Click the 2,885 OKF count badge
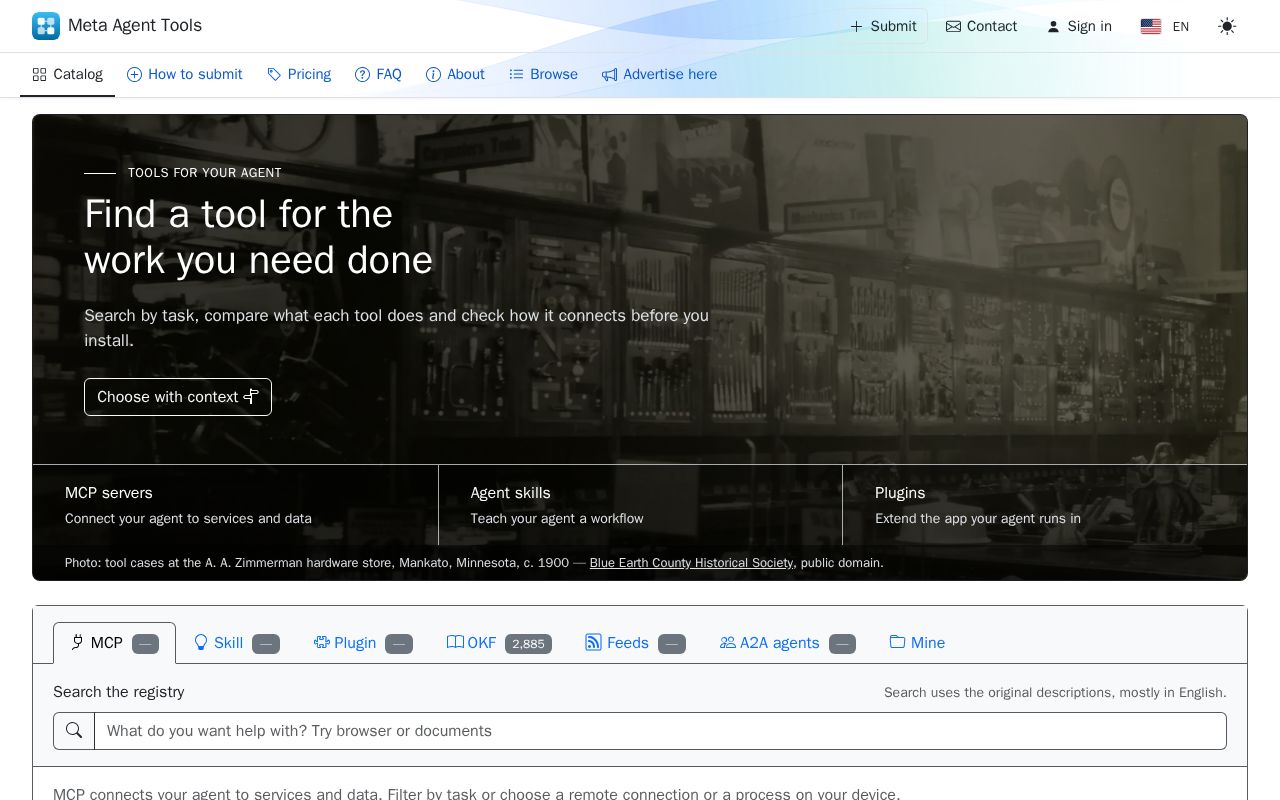This screenshot has width=1280, height=800. [x=528, y=644]
